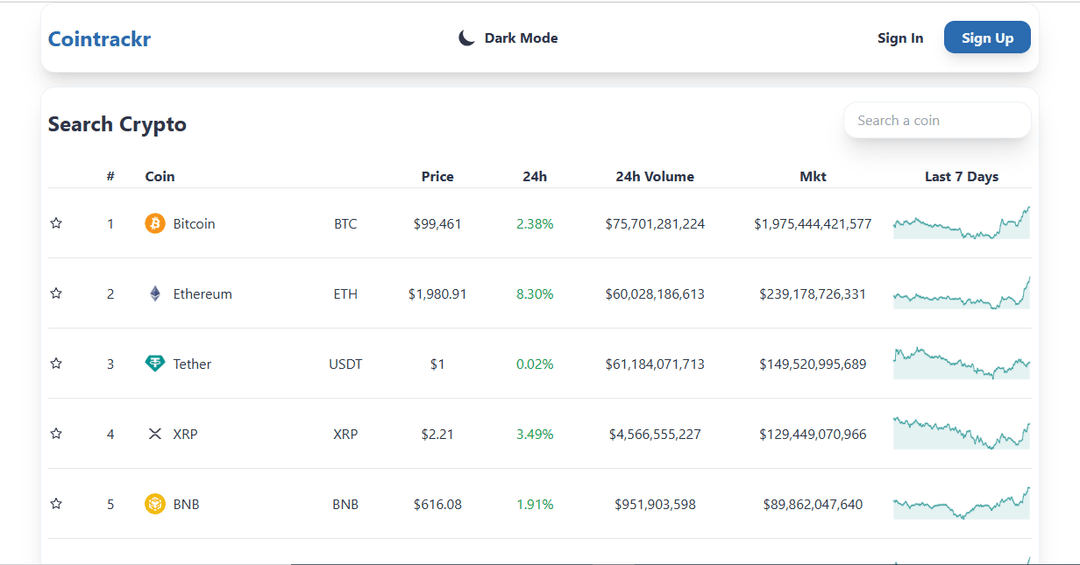Click the XRP cross logo icon
Screen dimensions: 1080x565
pyautogui.click(x=155, y=434)
